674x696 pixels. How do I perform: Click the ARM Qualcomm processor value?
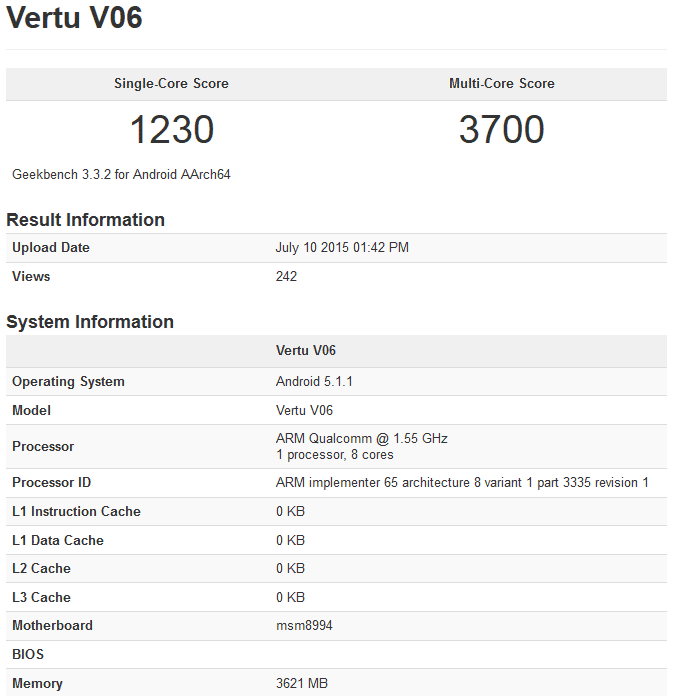coord(361,439)
